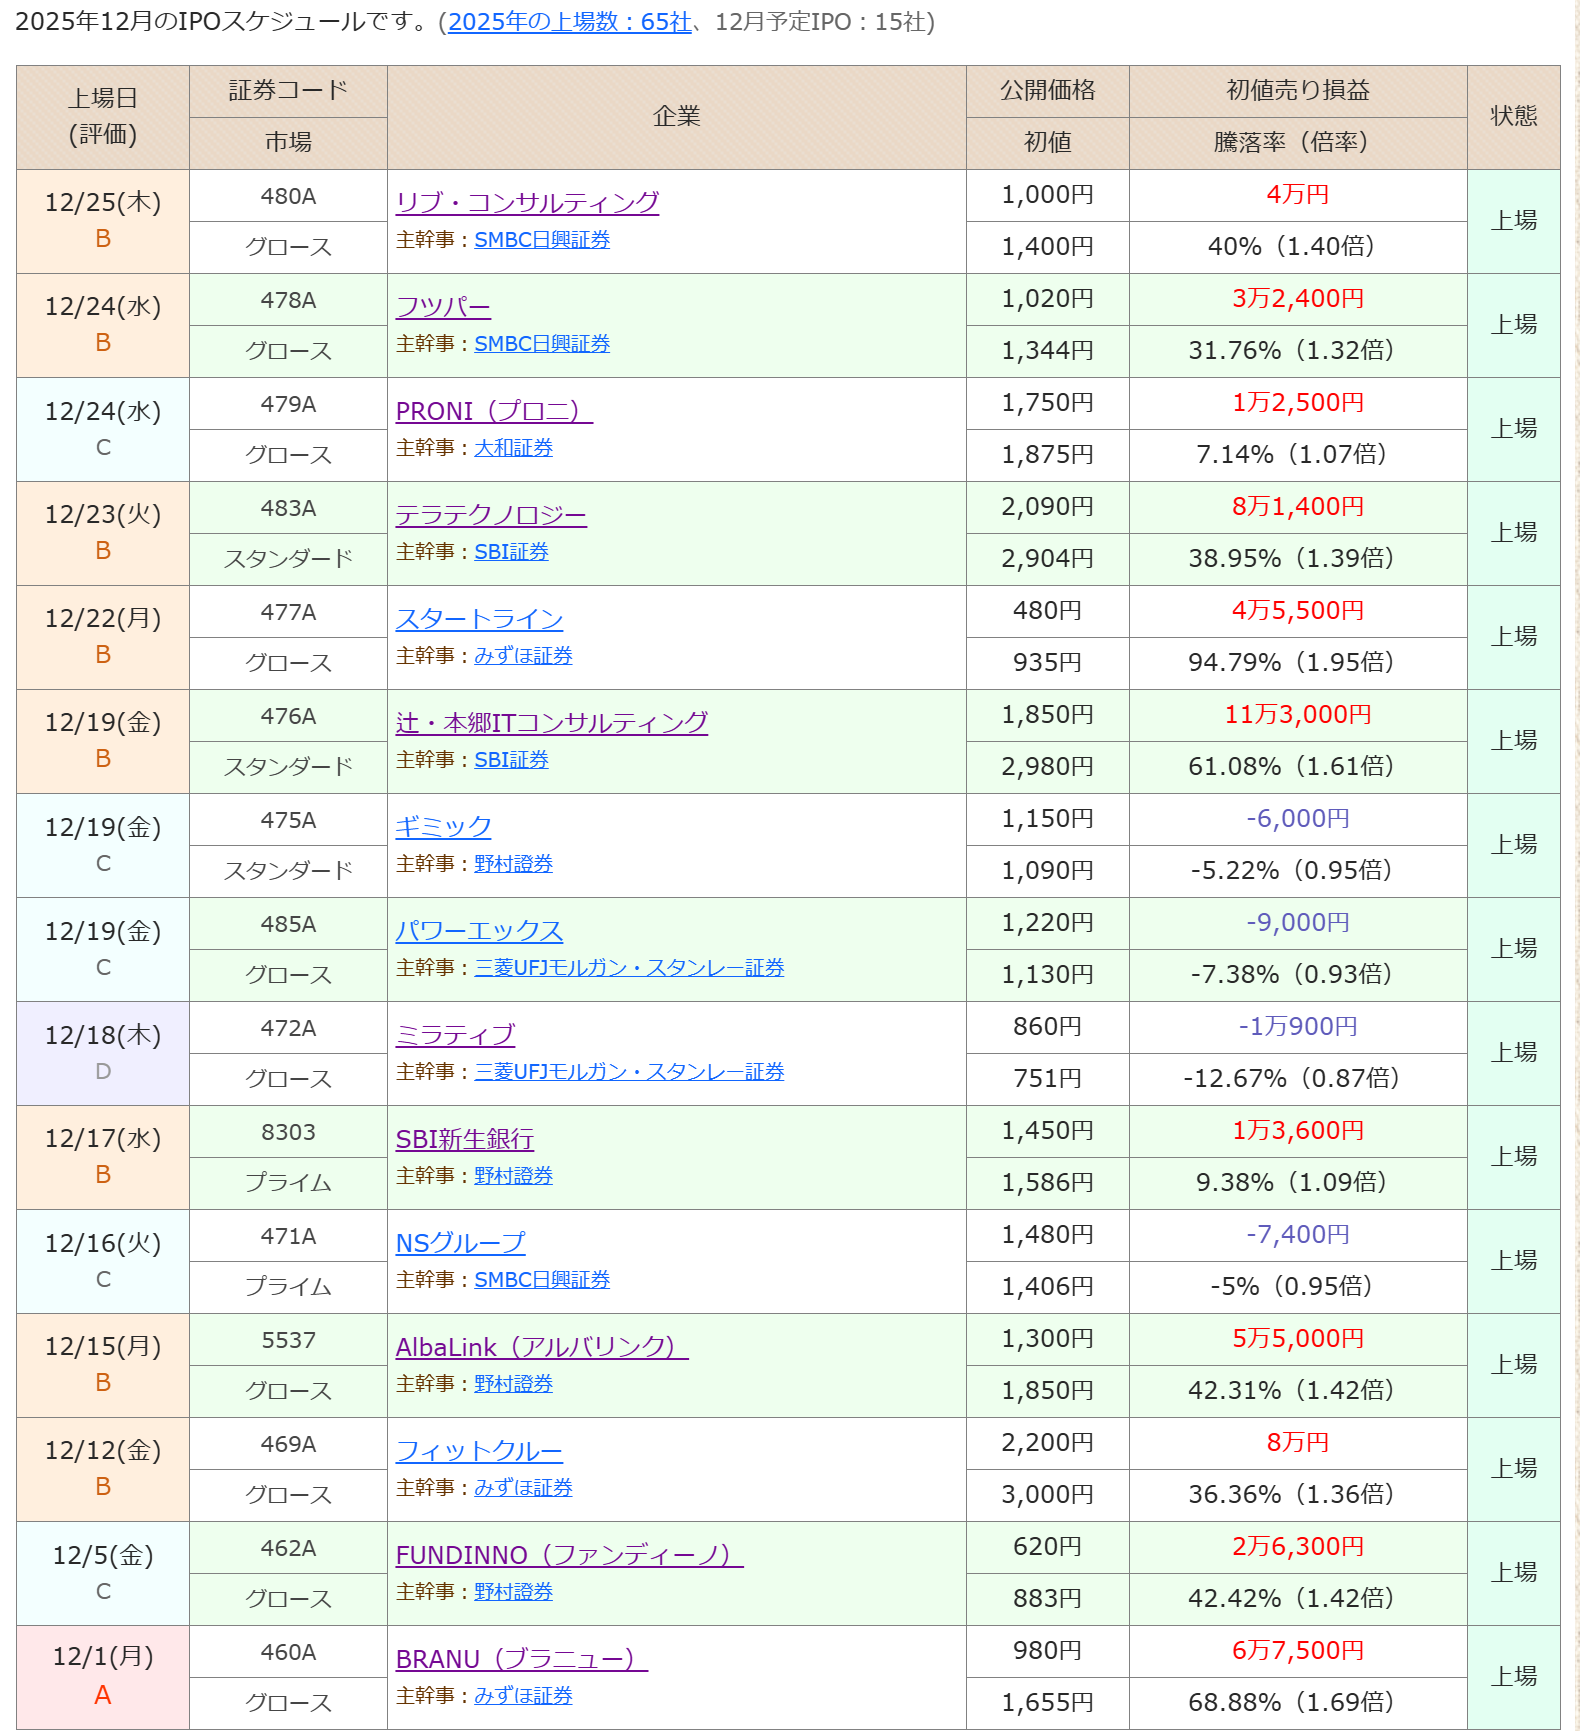Open ミラティブ IPO details
The width and height of the screenshot is (1580, 1731).
tap(455, 1035)
